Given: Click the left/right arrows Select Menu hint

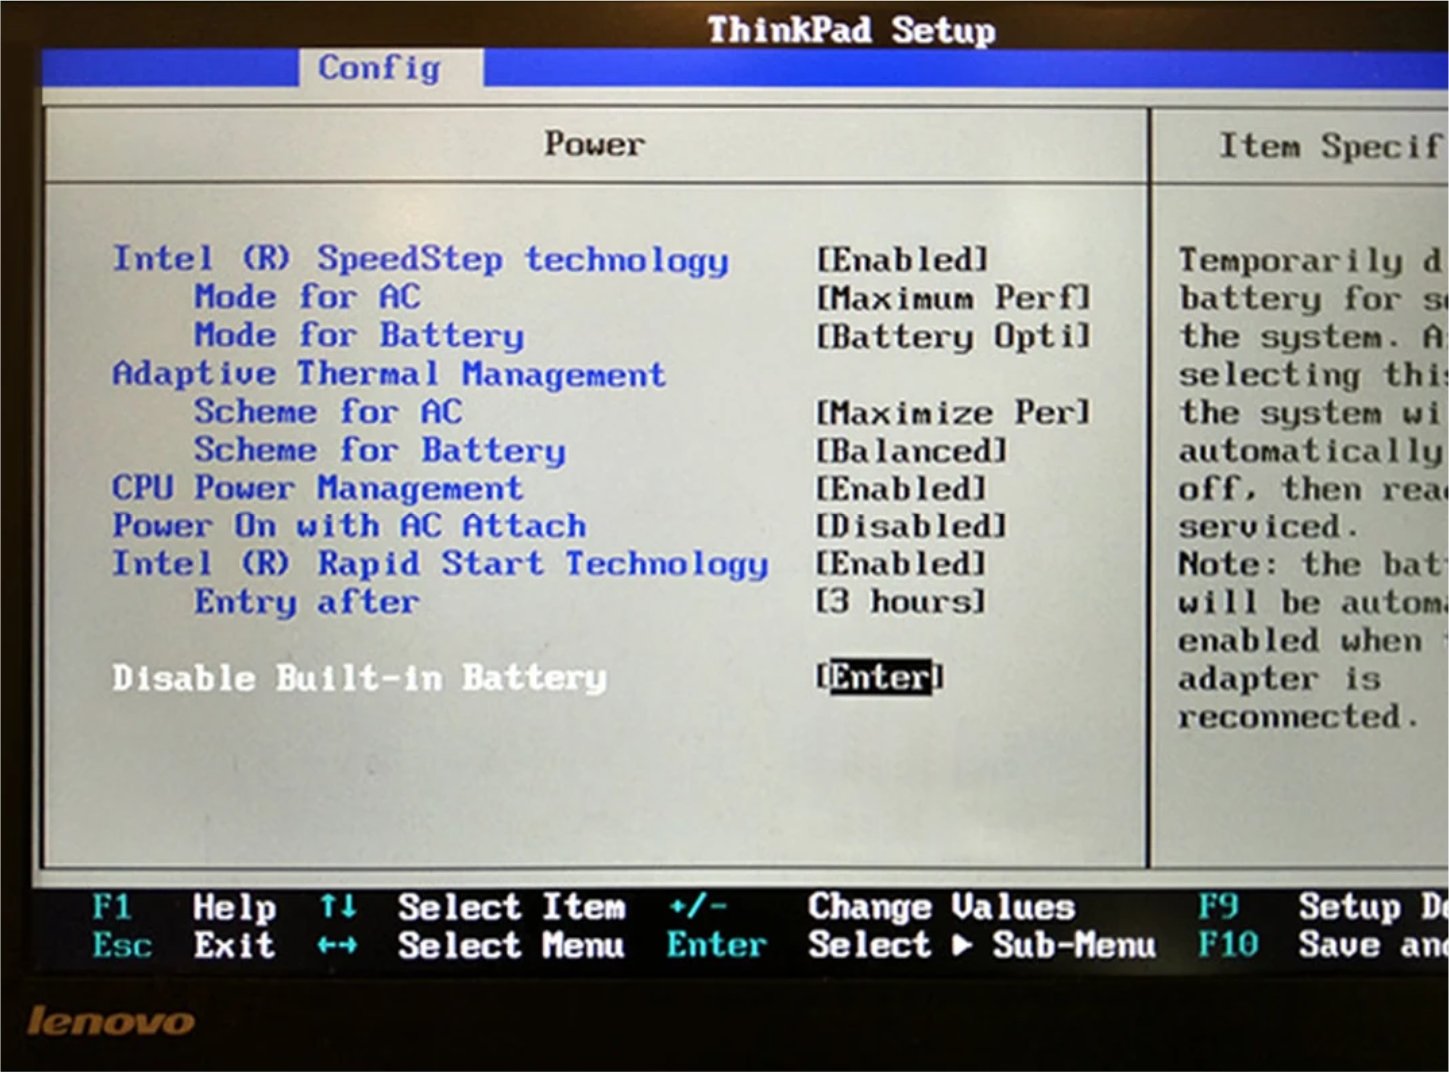Looking at the screenshot, I should (471, 945).
